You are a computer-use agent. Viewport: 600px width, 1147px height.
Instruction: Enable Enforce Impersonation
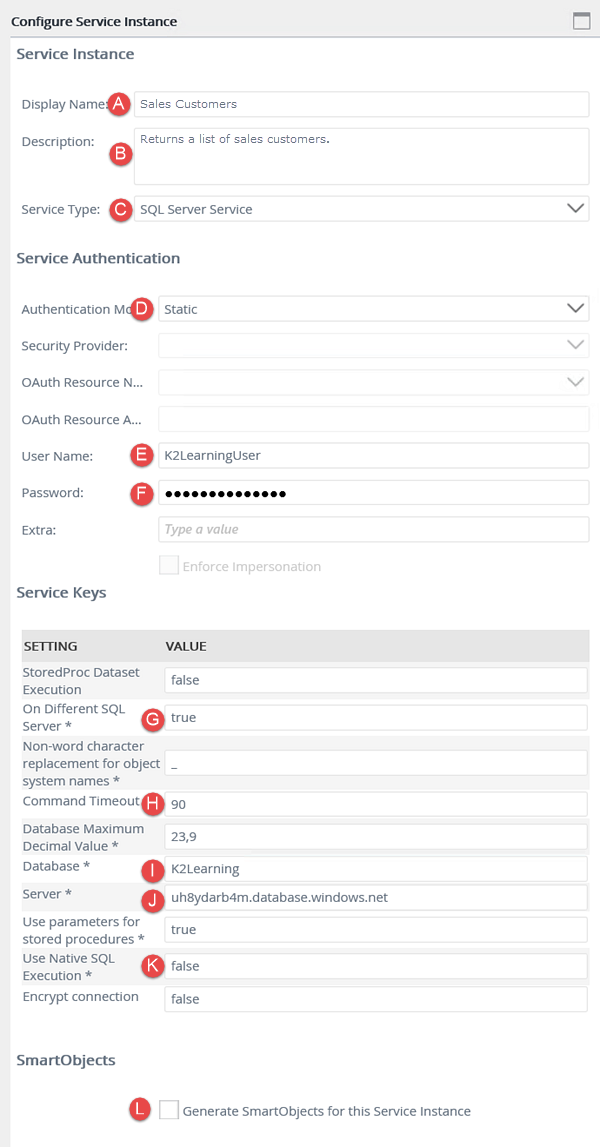[168, 564]
